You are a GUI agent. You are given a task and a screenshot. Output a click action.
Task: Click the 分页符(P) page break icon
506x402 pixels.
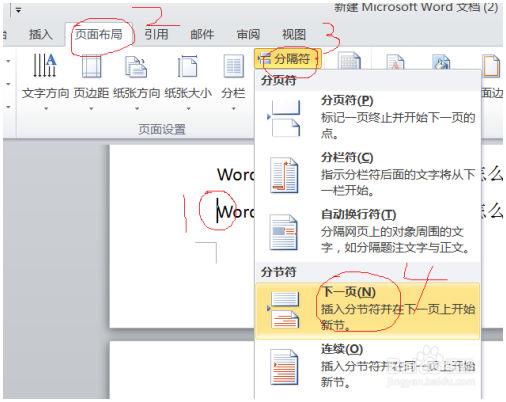284,118
